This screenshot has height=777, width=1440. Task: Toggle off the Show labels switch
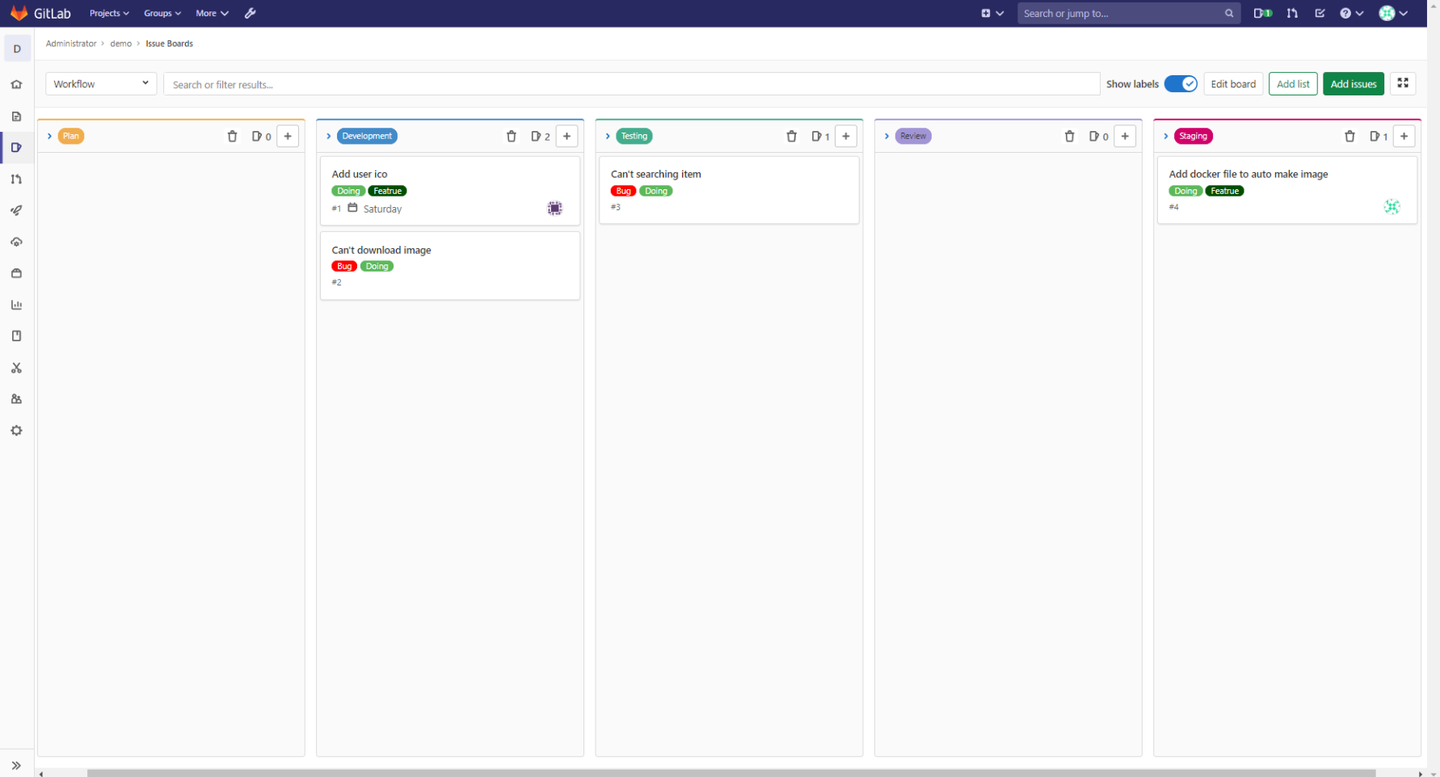pyautogui.click(x=1181, y=84)
